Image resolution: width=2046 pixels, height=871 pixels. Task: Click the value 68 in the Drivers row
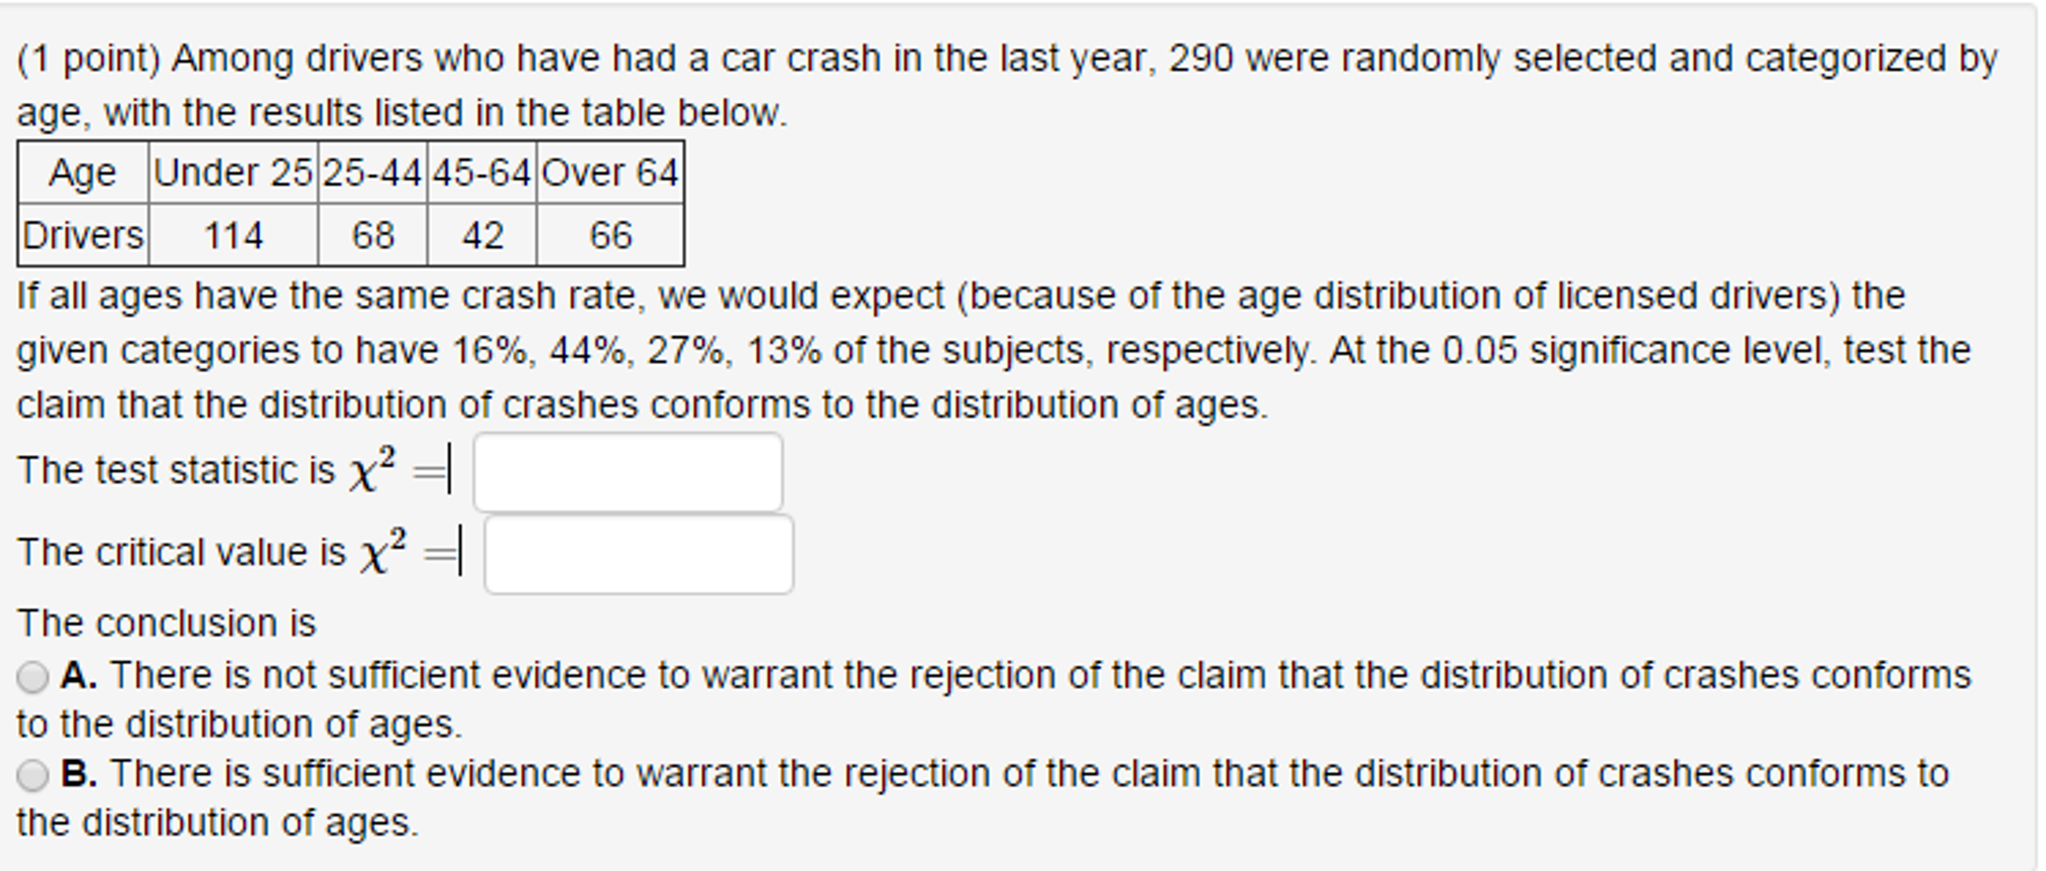pyautogui.click(x=372, y=236)
